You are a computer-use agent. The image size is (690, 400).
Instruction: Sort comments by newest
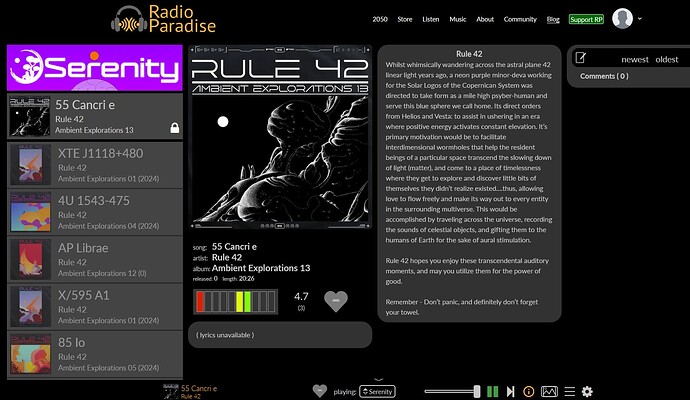(635, 59)
